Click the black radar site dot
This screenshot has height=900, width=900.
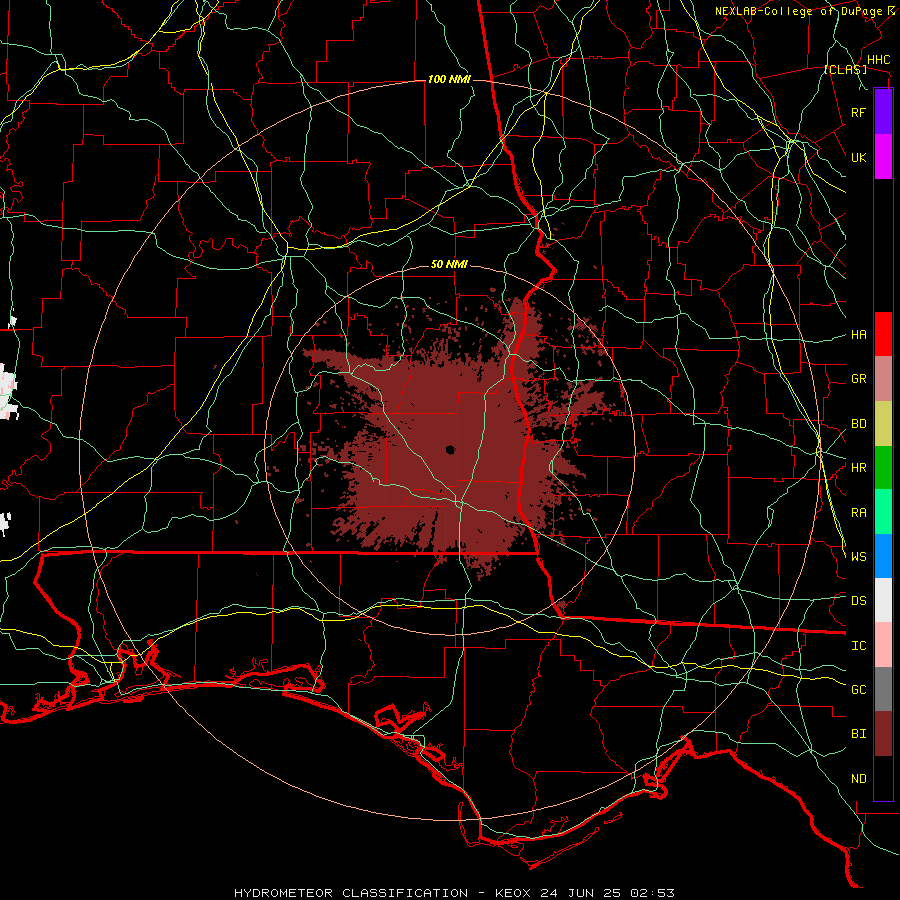(450, 450)
